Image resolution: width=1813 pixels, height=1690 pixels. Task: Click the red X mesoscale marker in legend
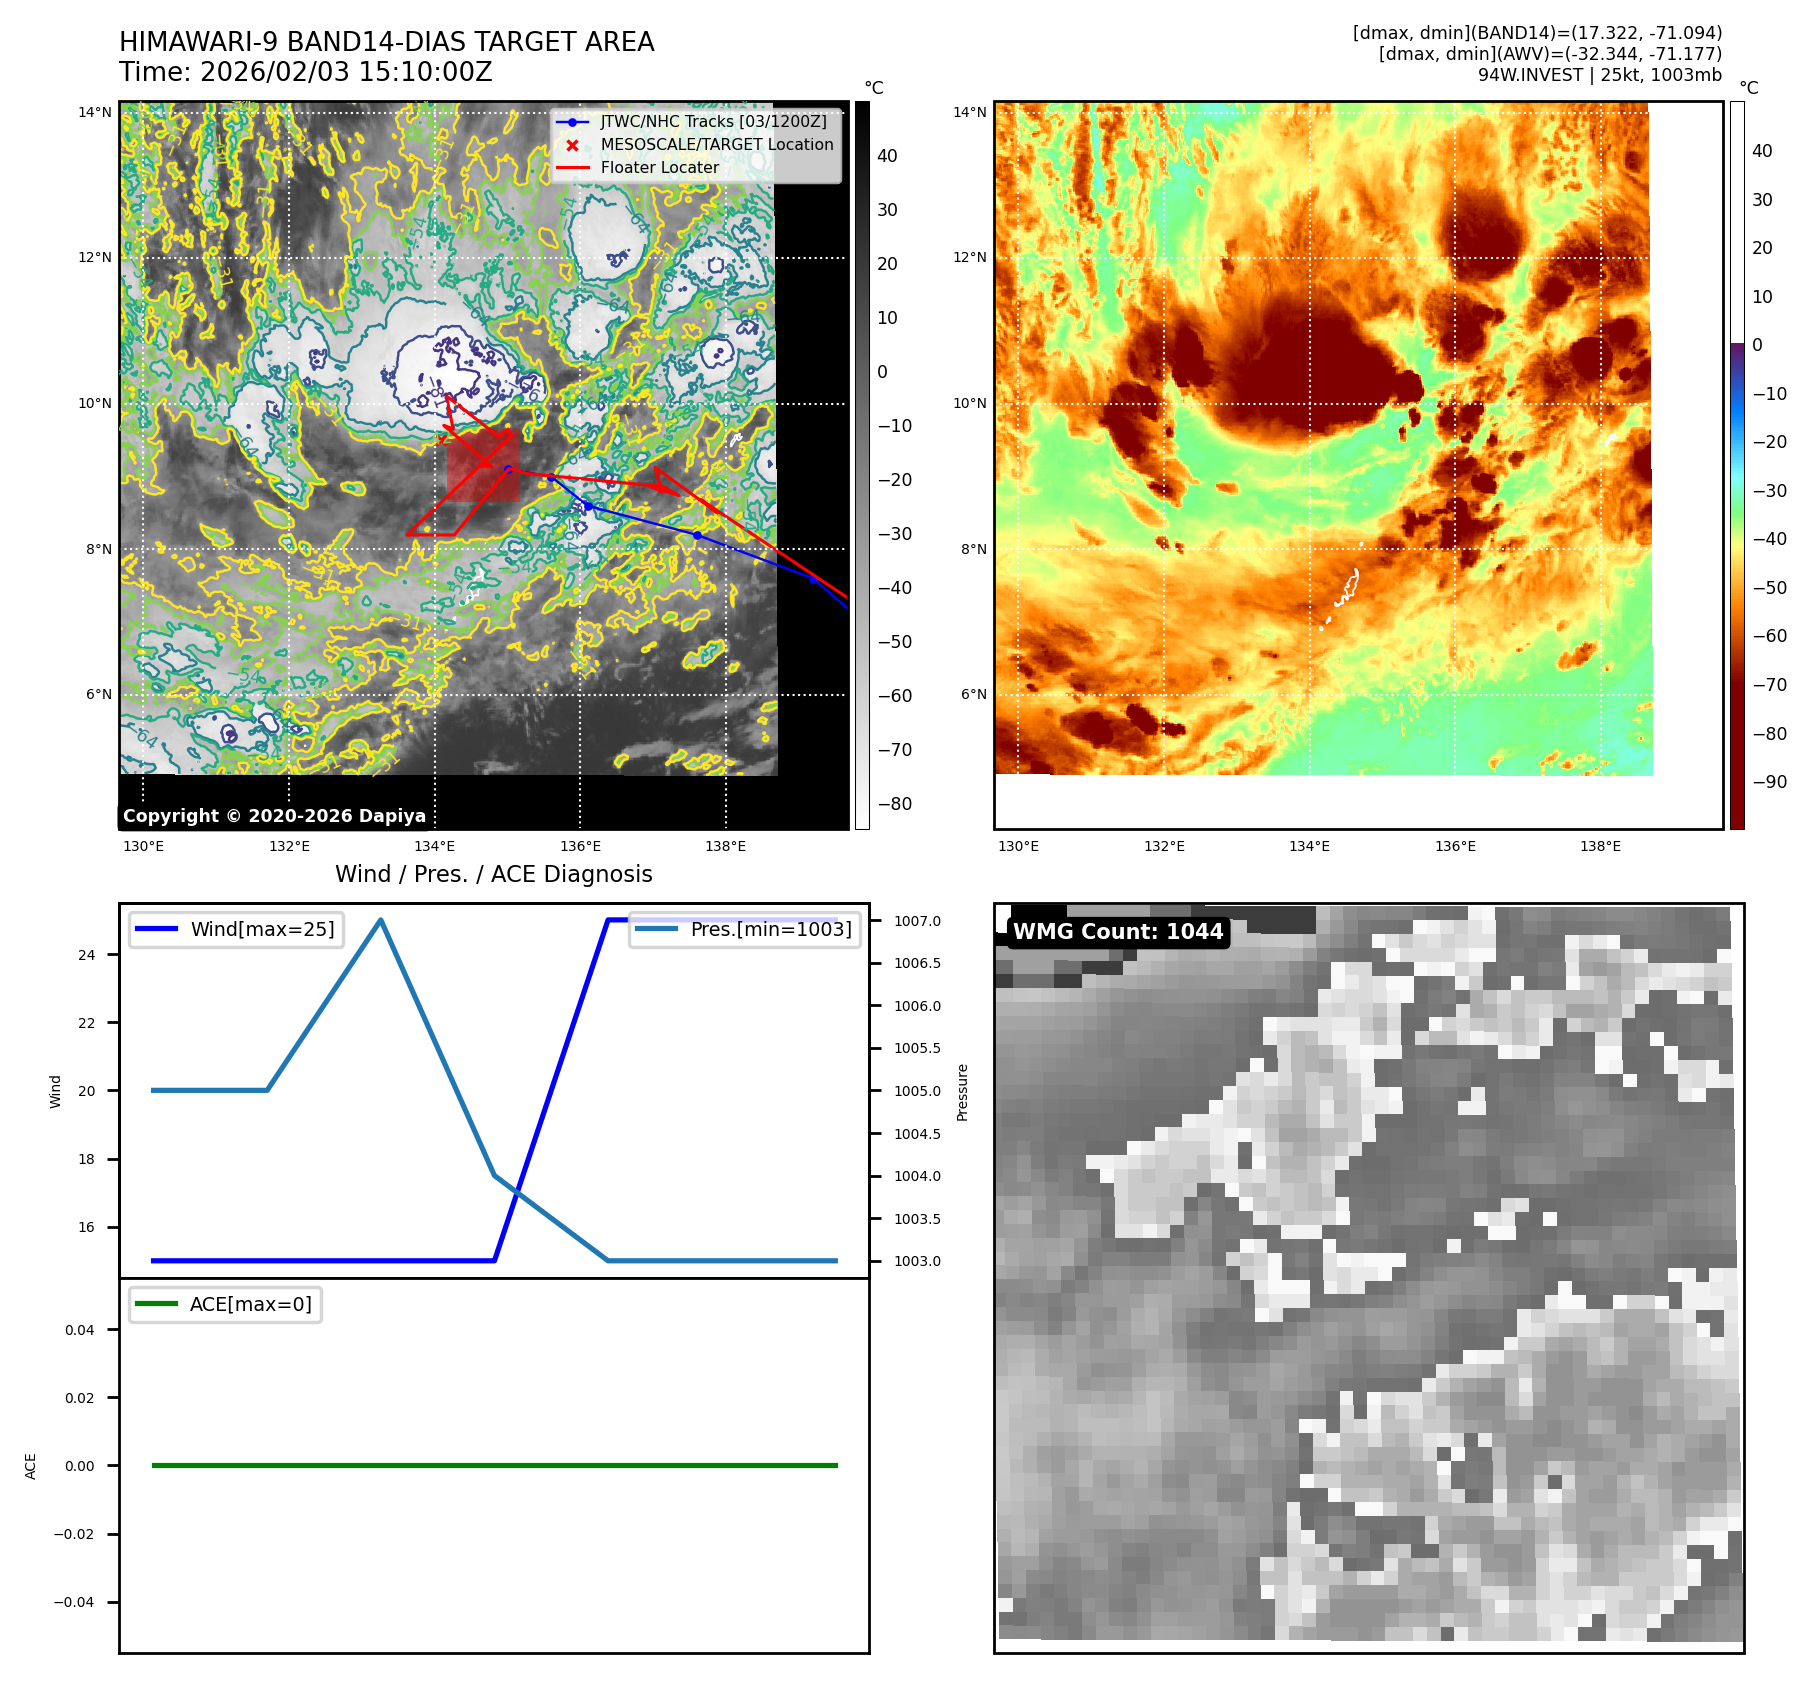point(572,145)
